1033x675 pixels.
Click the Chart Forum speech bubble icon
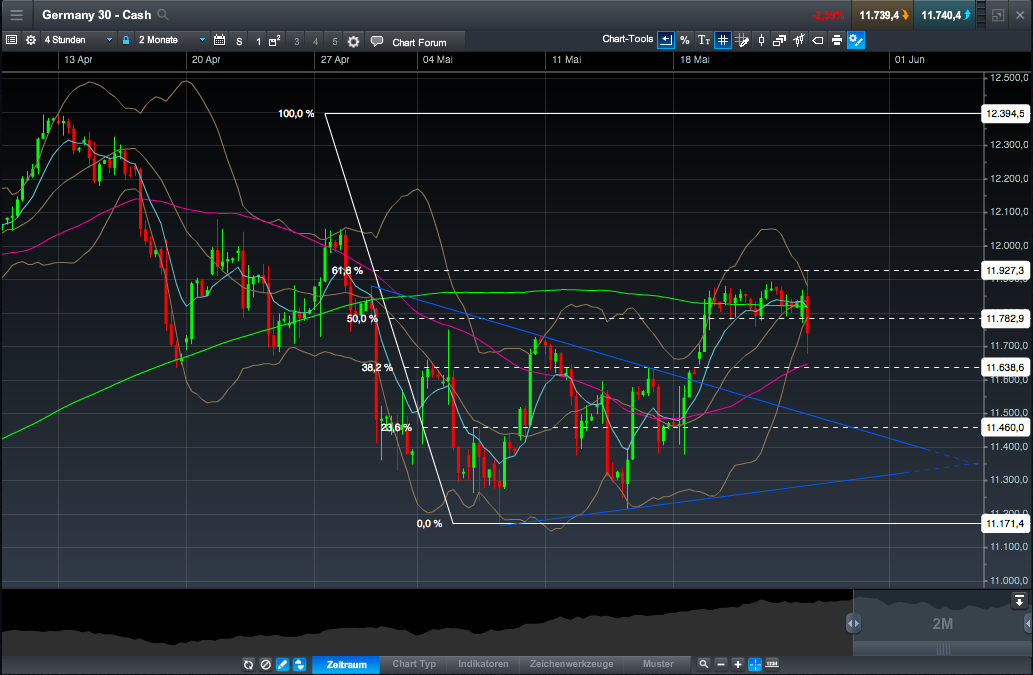click(377, 41)
